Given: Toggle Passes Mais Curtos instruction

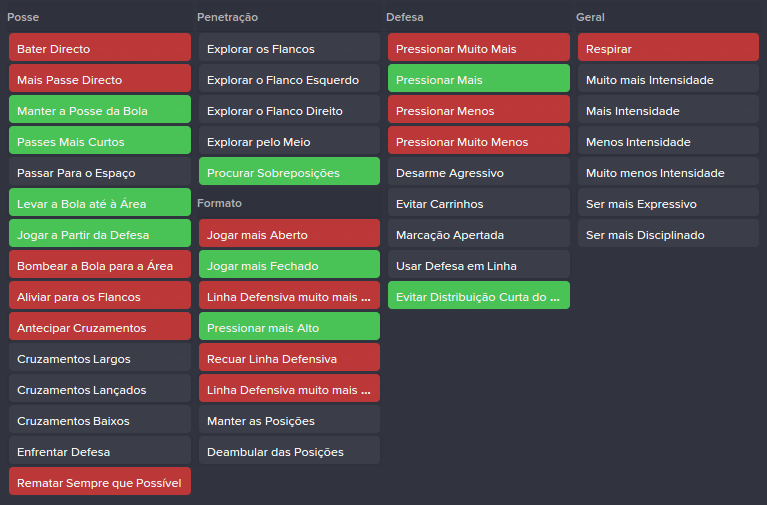Looking at the screenshot, I should pos(100,140).
